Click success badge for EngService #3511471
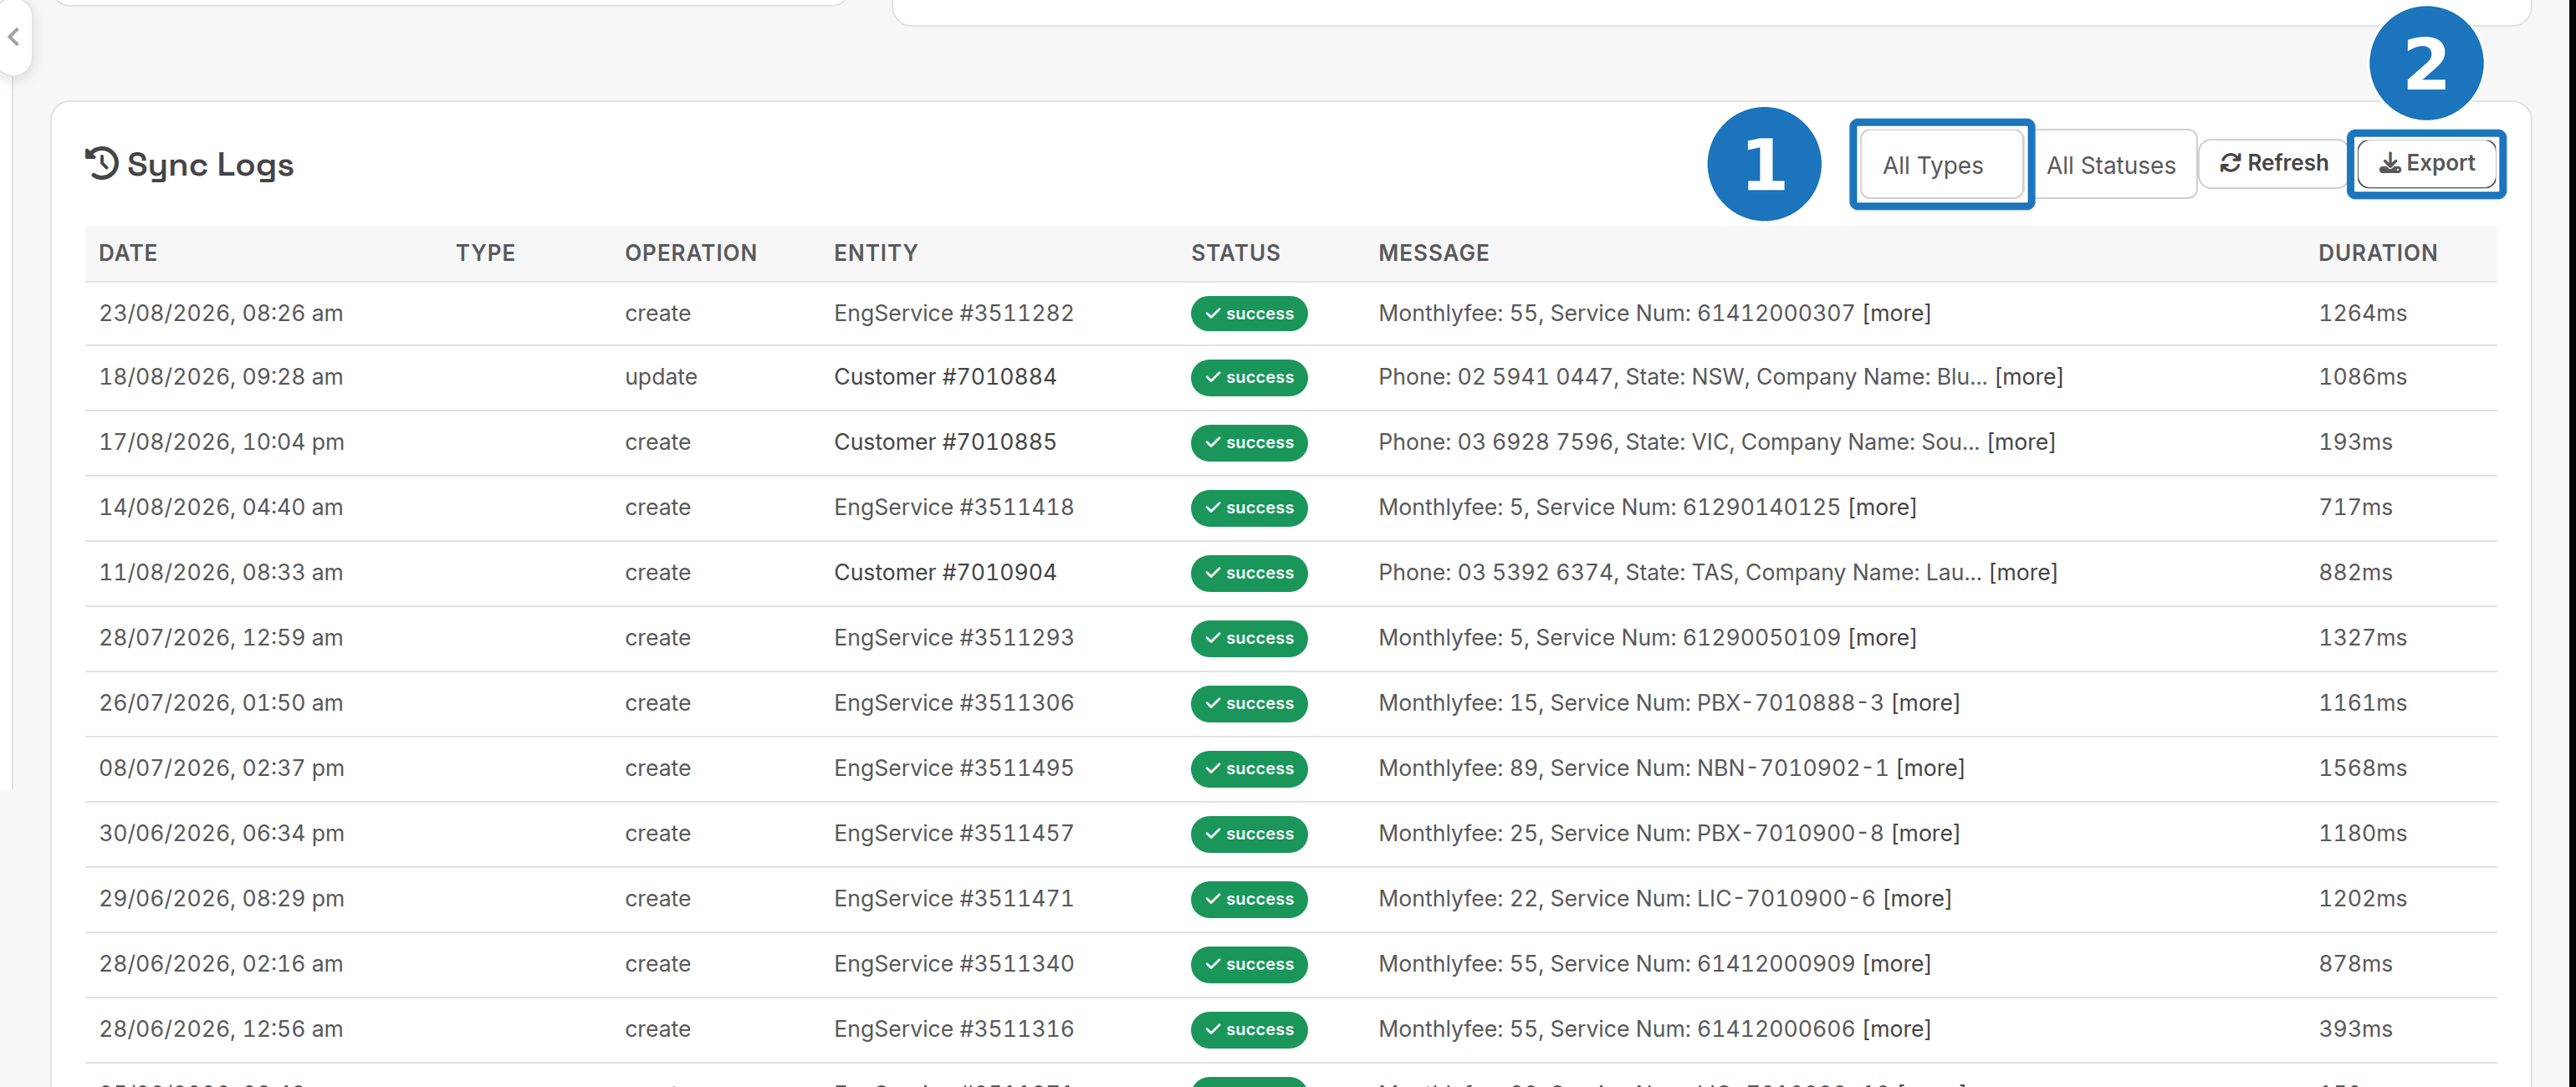 [1249, 899]
